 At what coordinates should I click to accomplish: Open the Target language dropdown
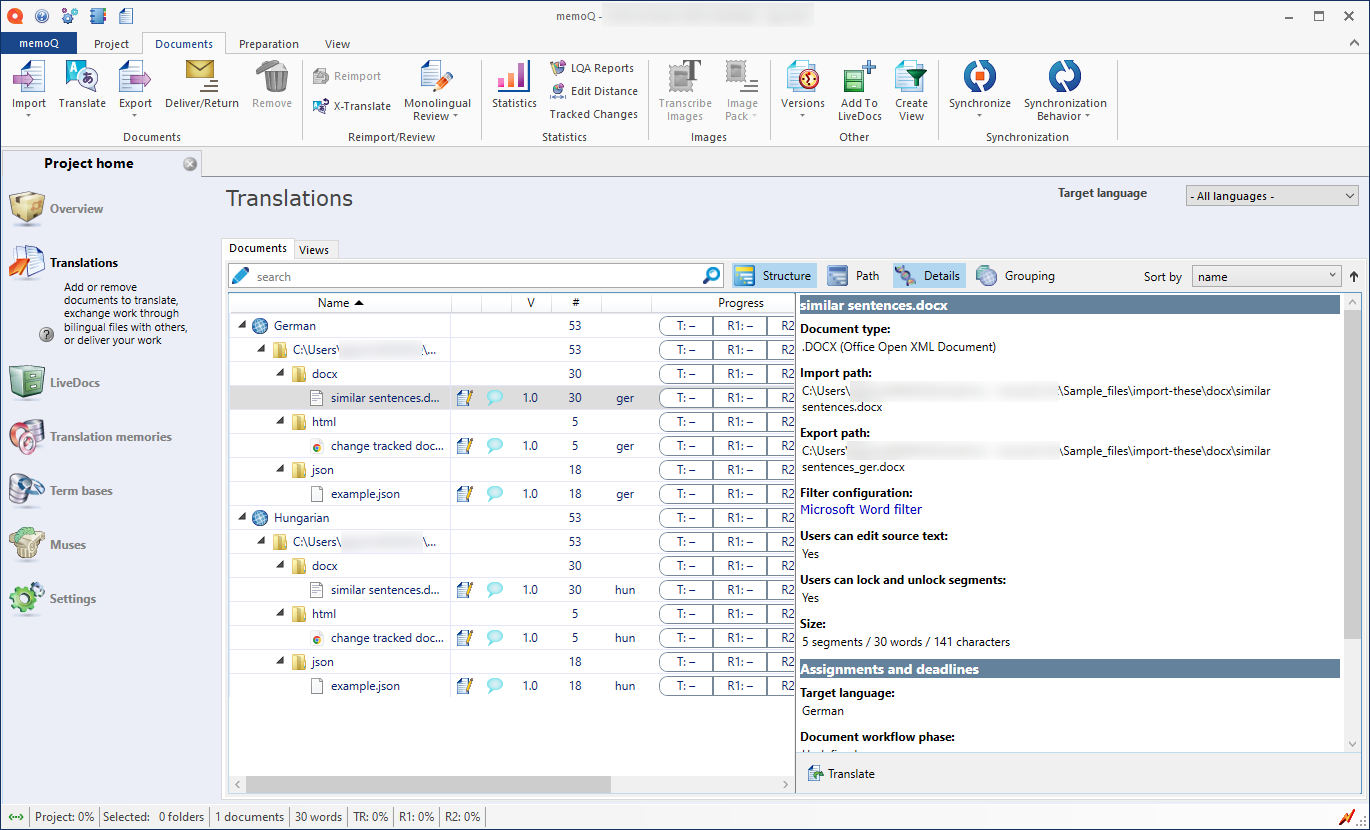point(1272,196)
